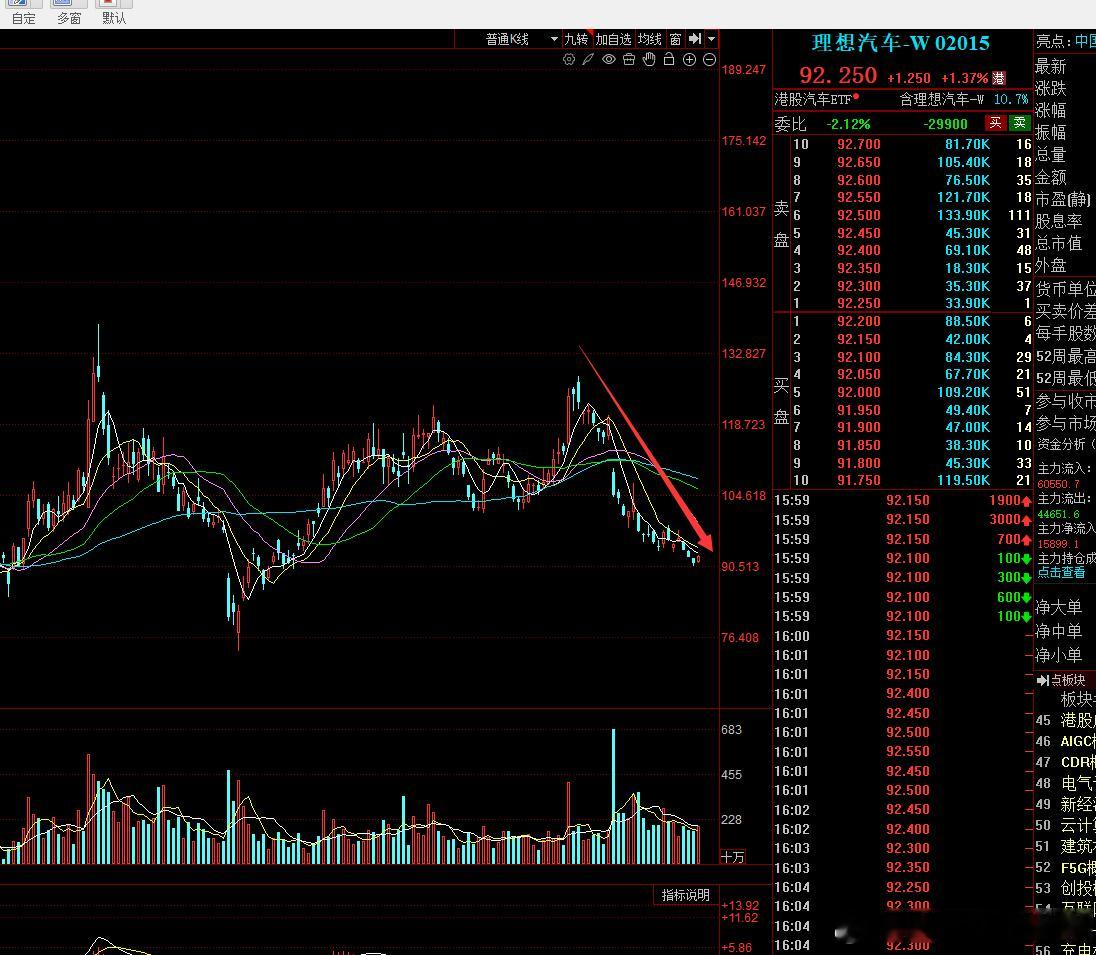Click the red 买 buy button
The image size is (1096, 955).
click(995, 123)
